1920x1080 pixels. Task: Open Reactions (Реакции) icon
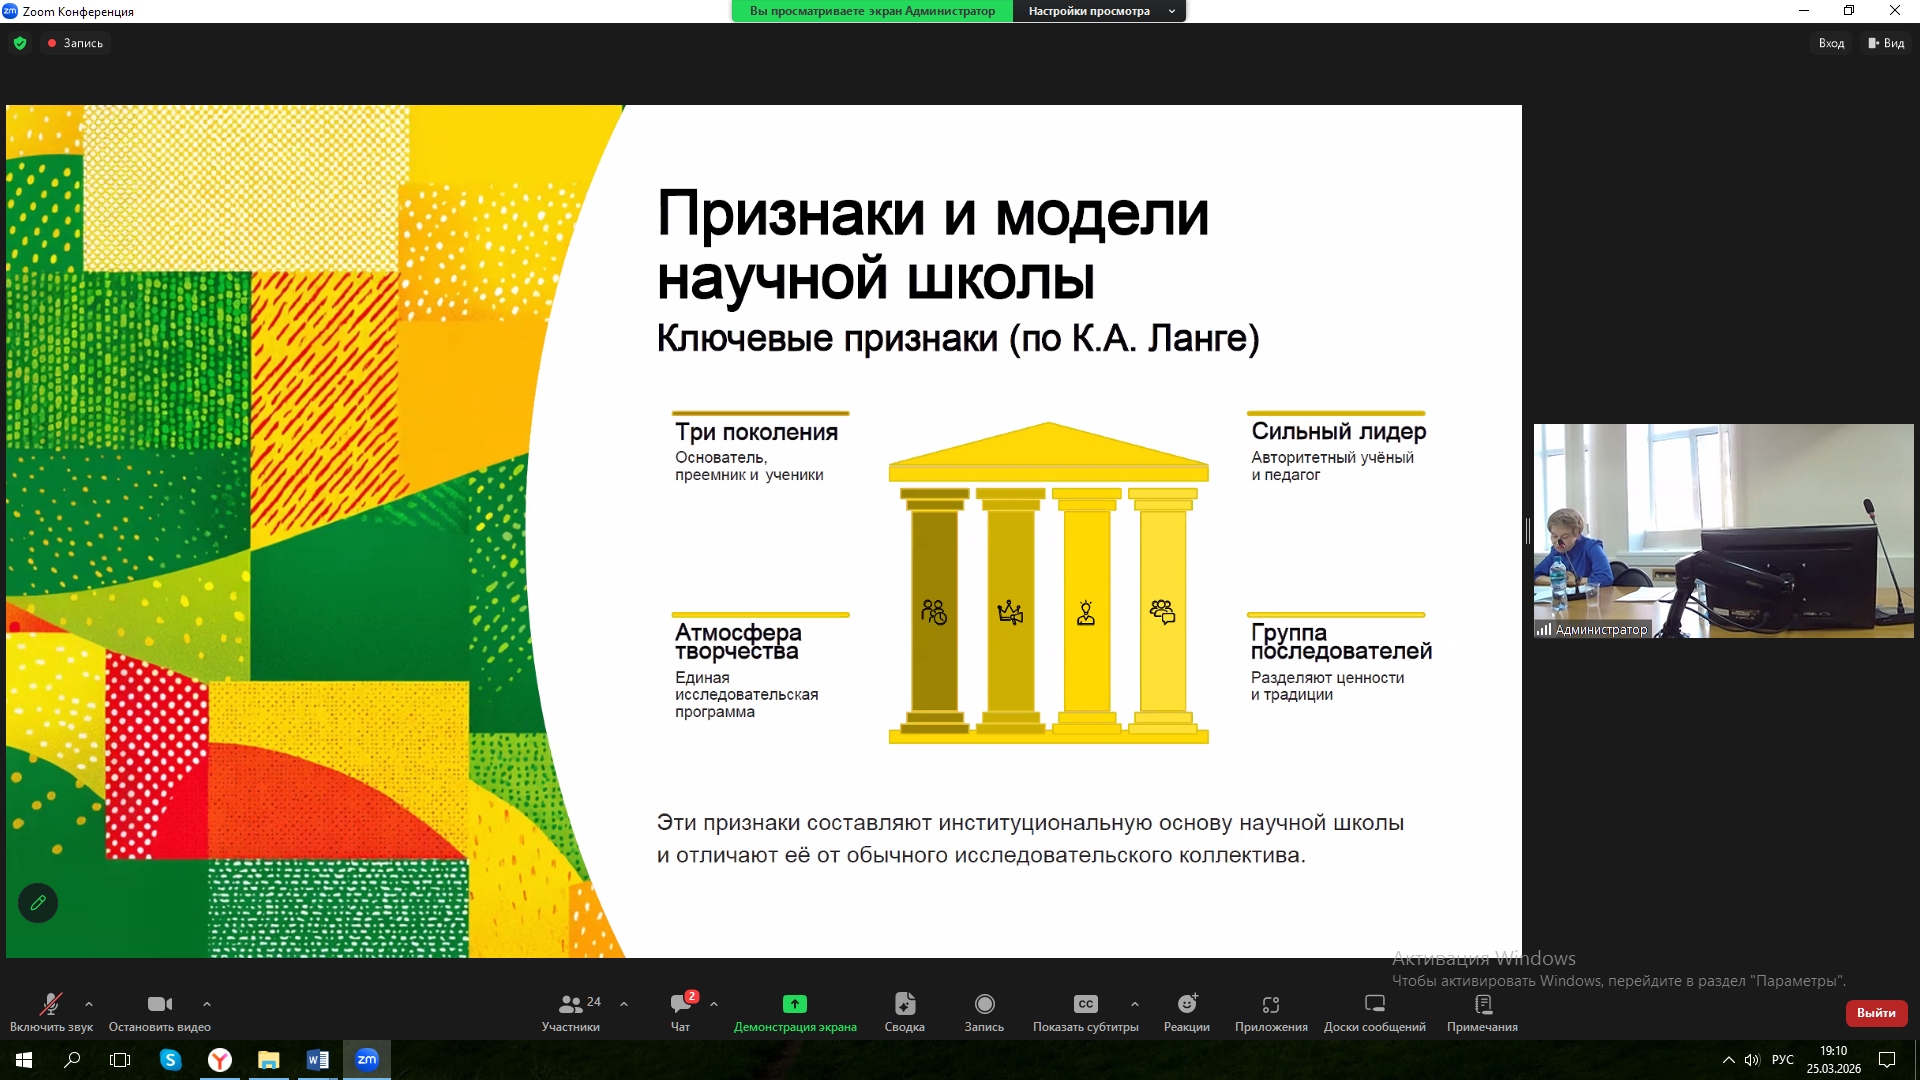1187,1004
